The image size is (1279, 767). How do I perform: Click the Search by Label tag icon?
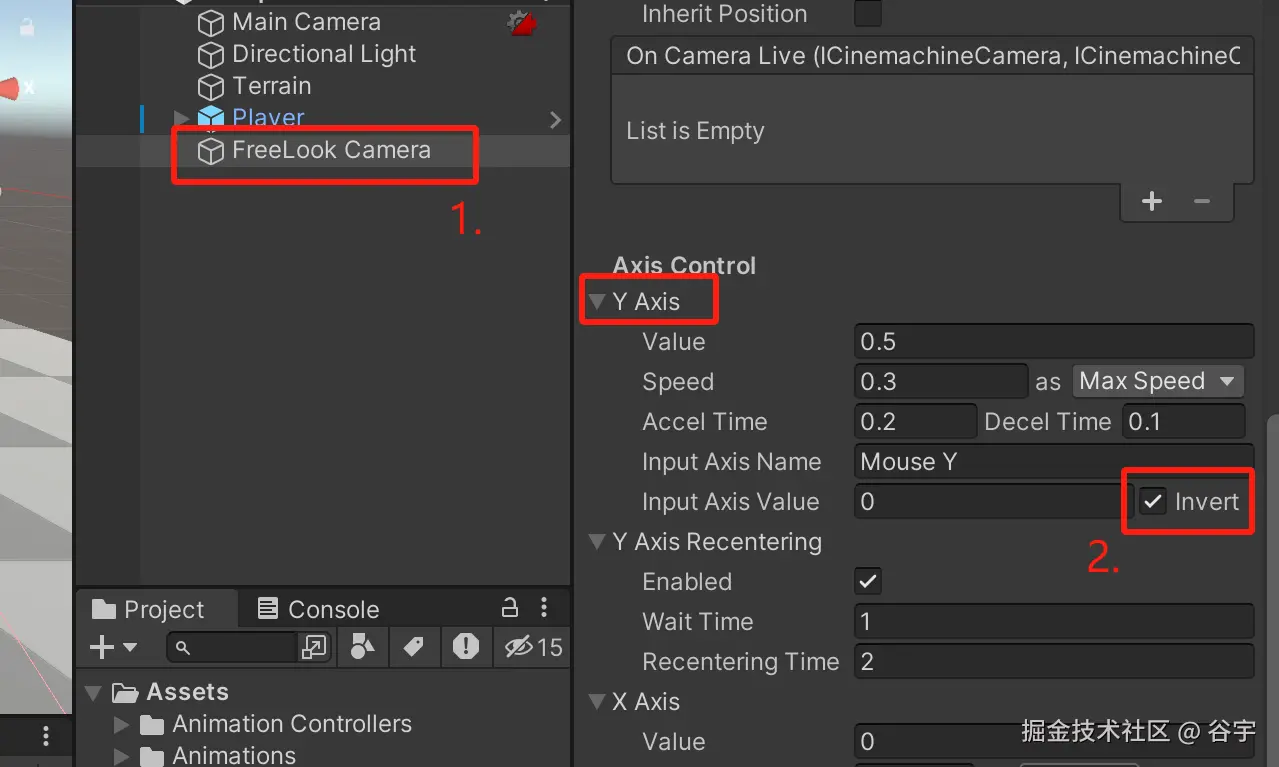click(413, 647)
